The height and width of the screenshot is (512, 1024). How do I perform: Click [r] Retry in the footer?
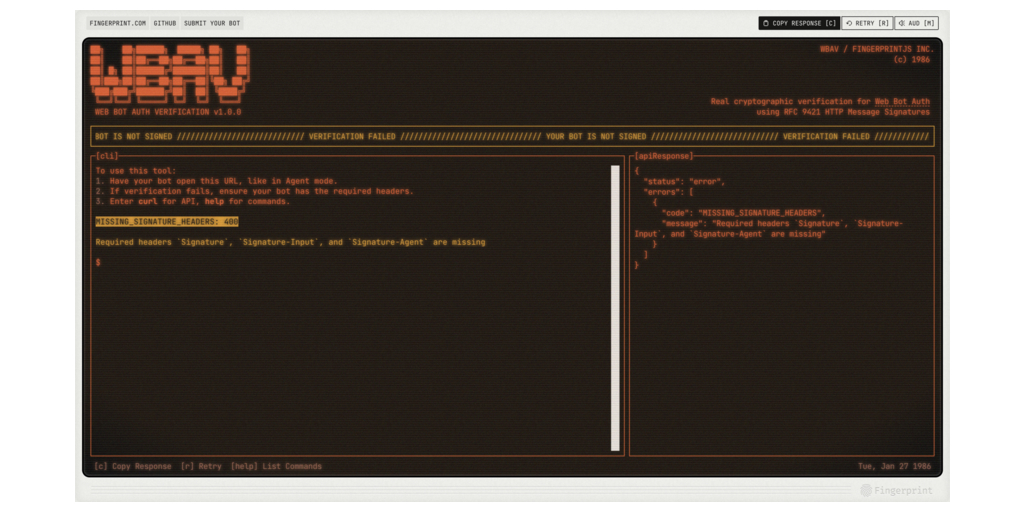point(201,467)
